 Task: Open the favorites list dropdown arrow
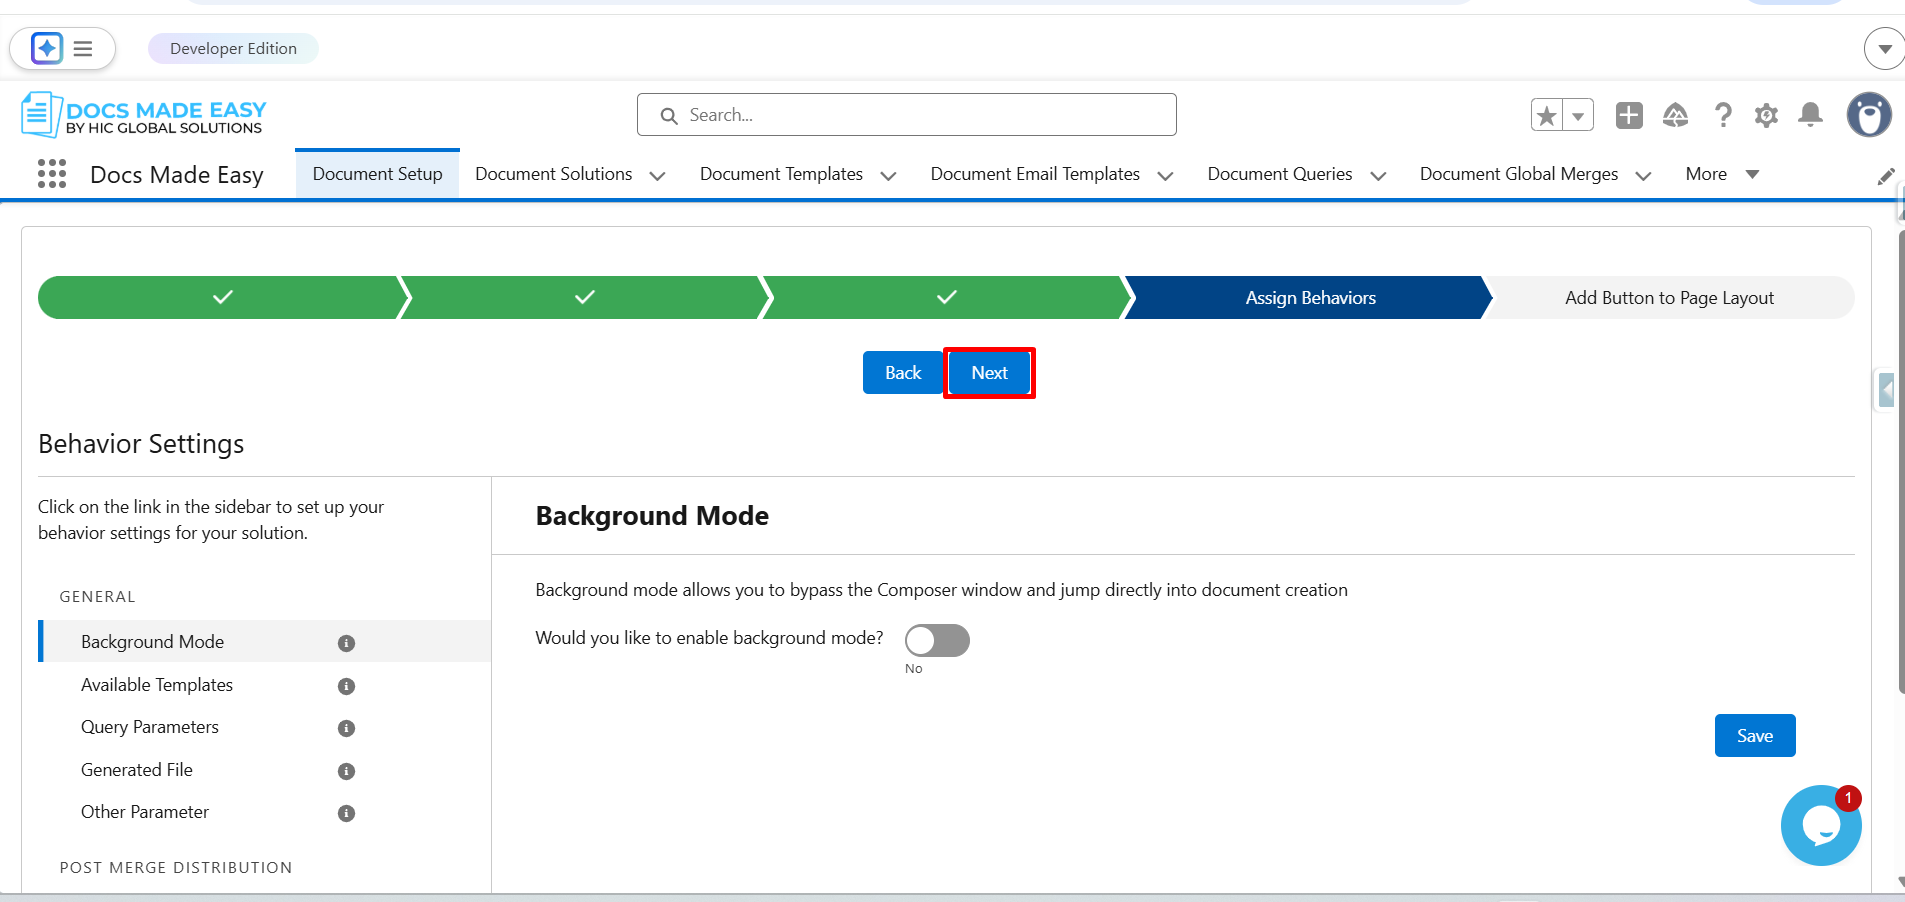pyautogui.click(x=1578, y=116)
